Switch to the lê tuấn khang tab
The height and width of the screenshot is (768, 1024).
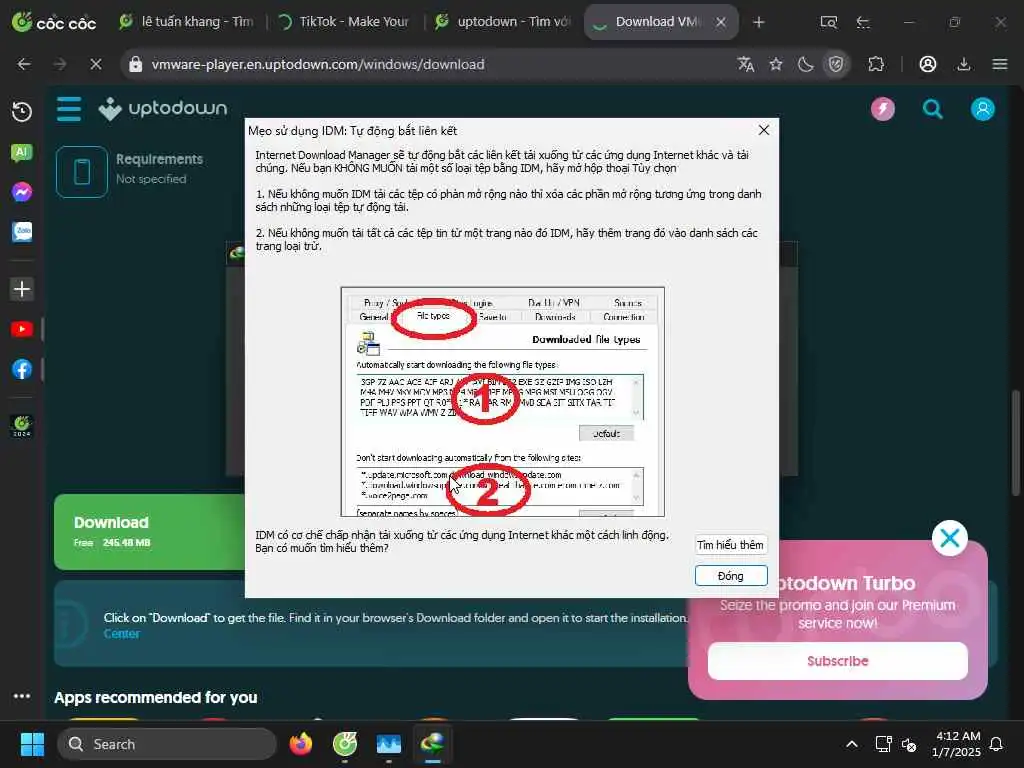(187, 22)
